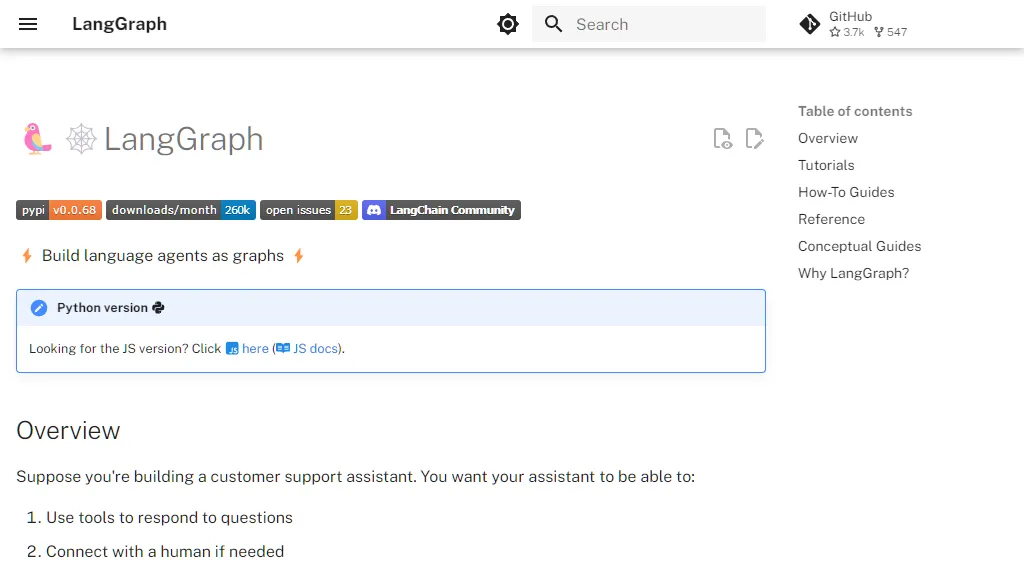Follow the 'here' JS version link
This screenshot has width=1024, height=576.
coord(255,349)
